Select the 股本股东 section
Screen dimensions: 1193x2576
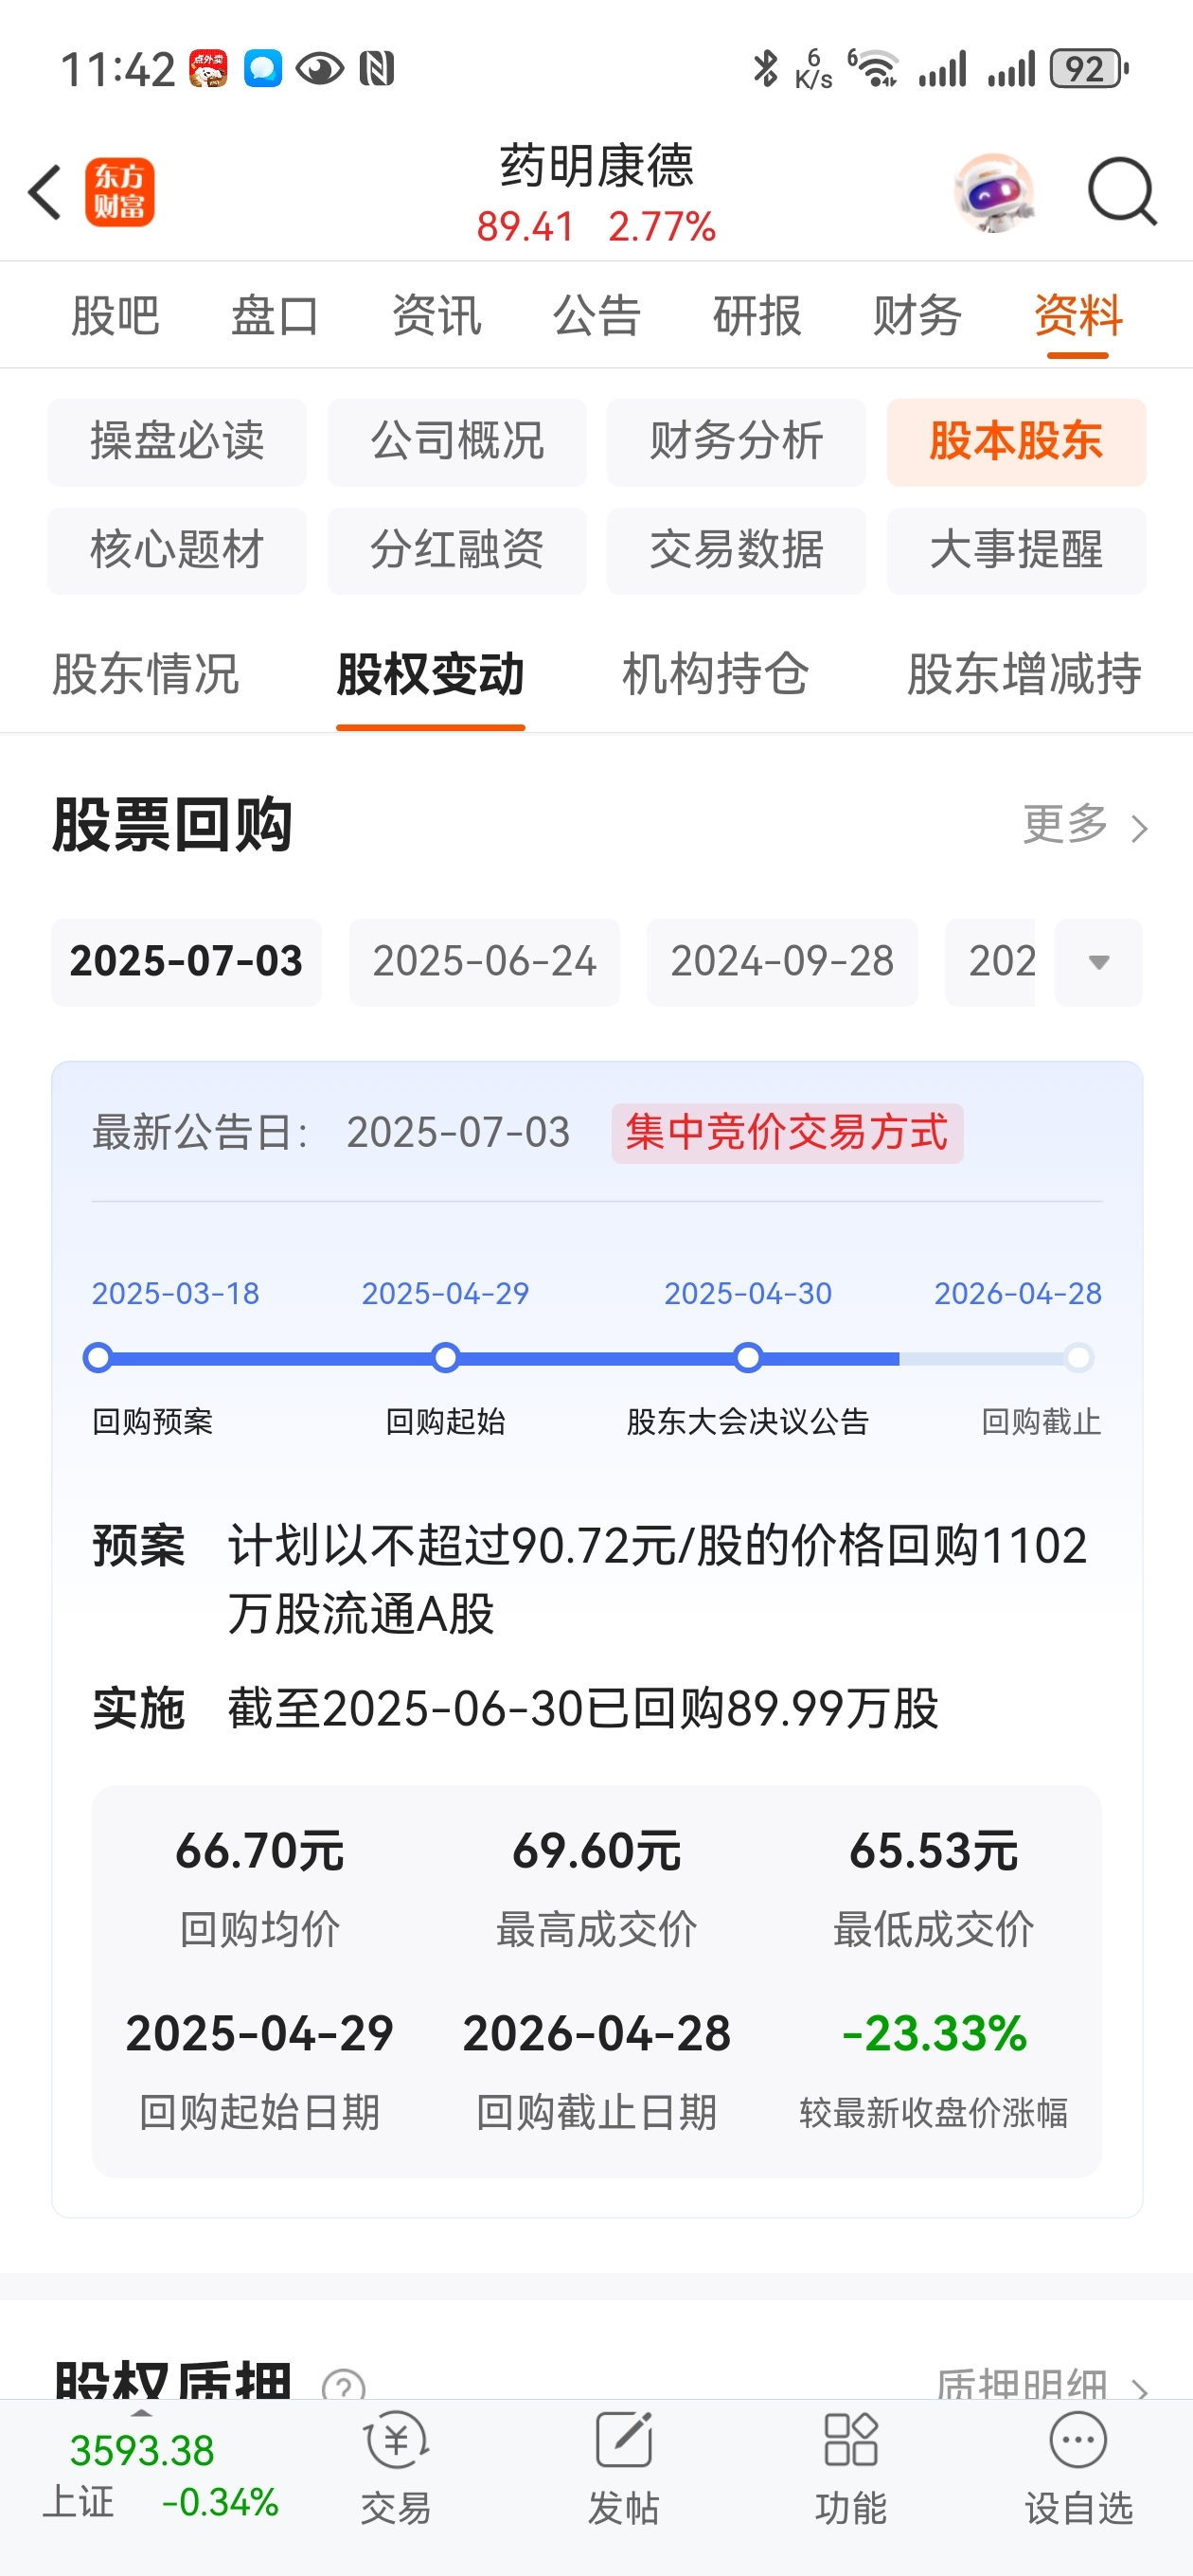point(1016,442)
